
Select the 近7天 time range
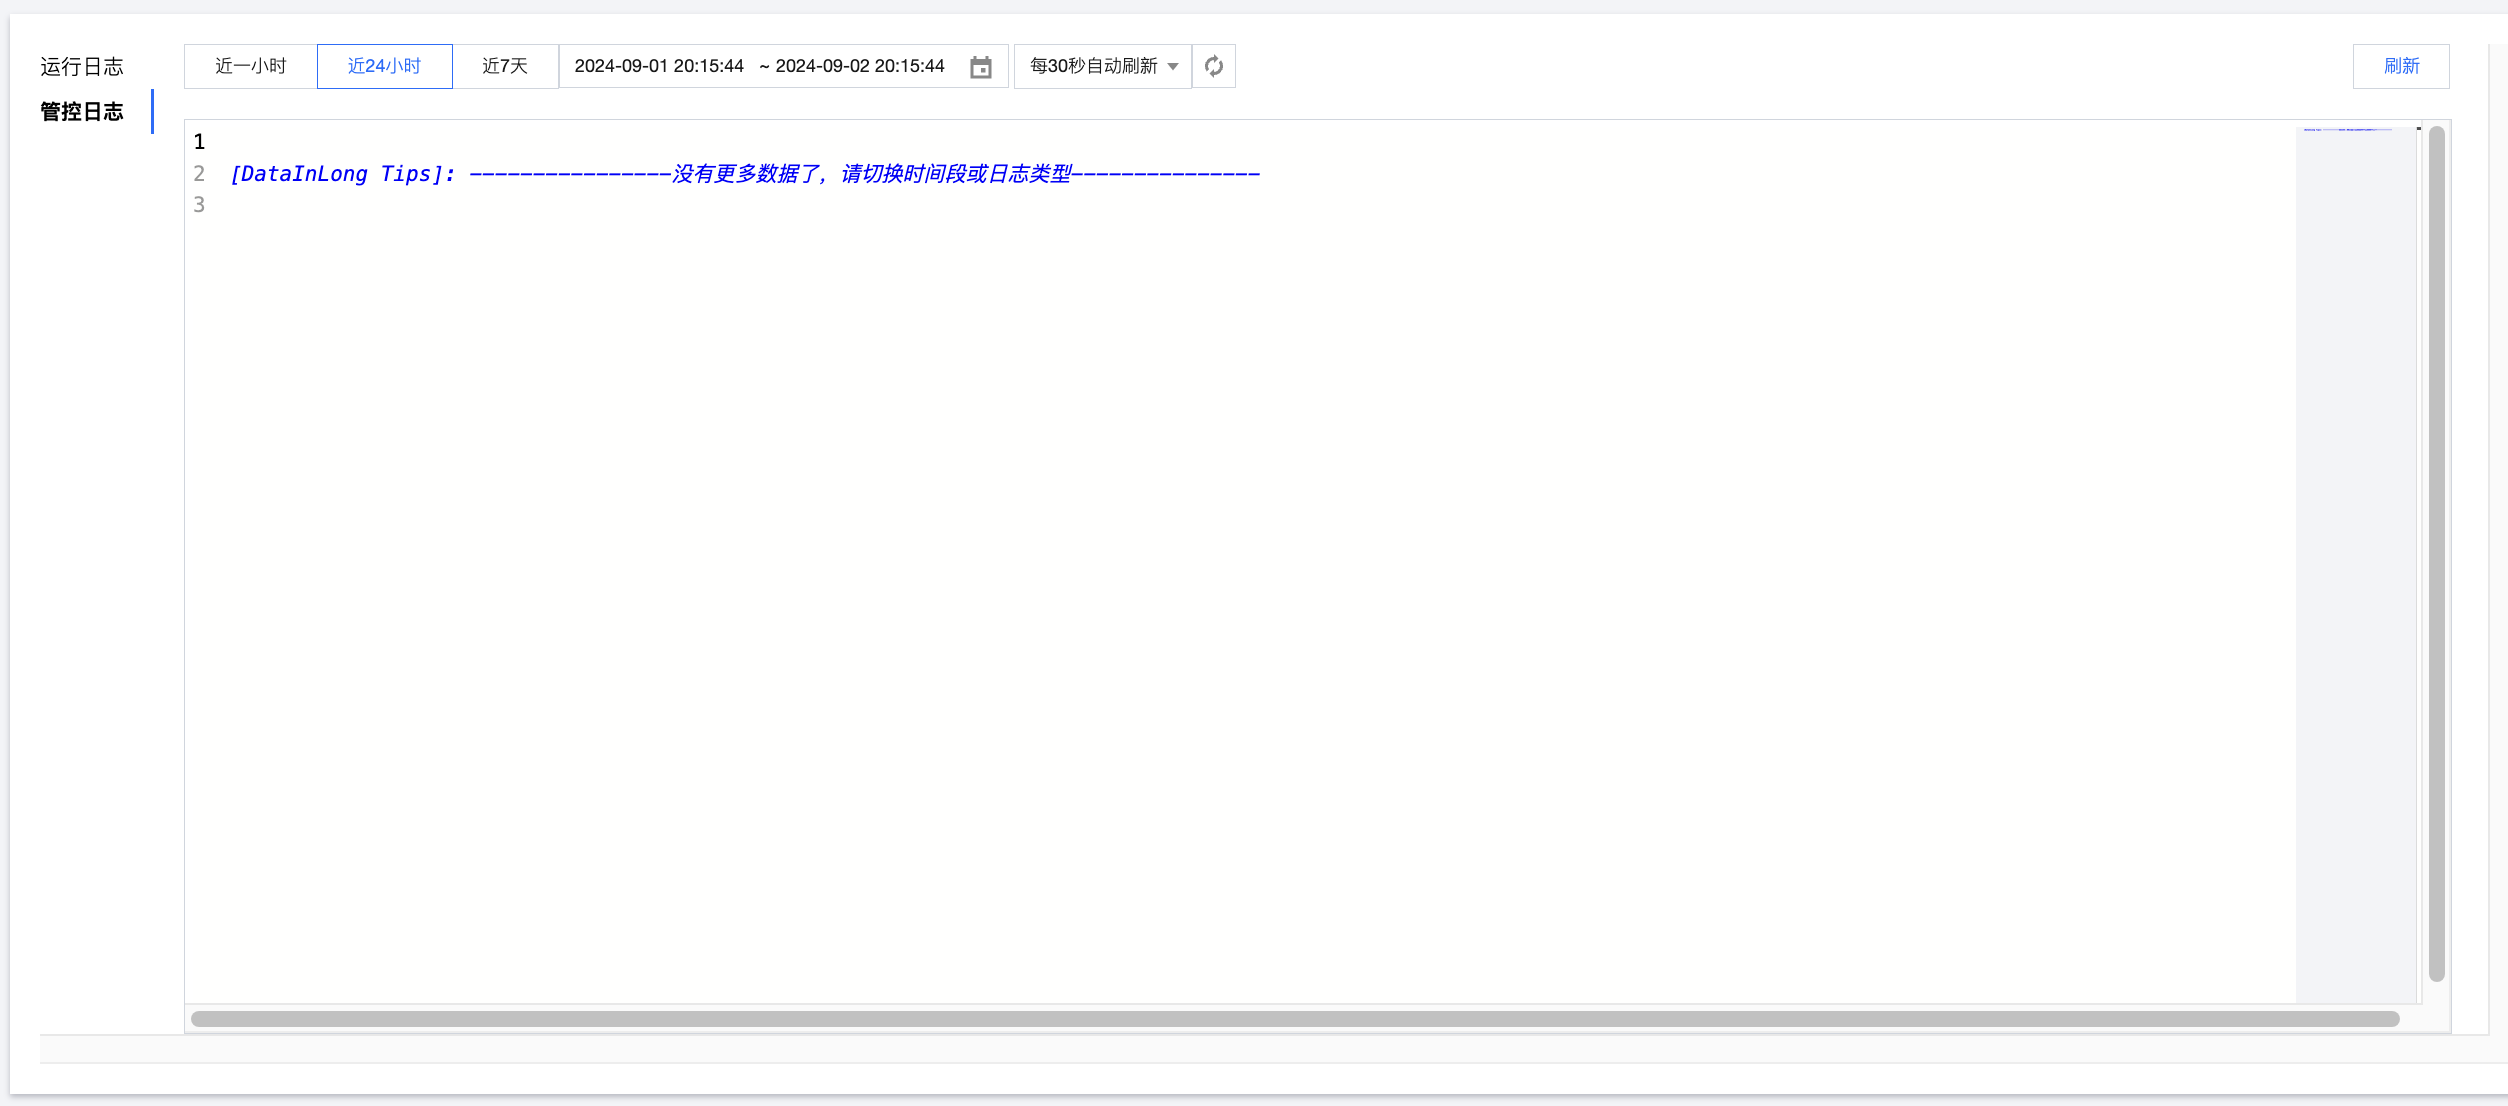click(x=505, y=67)
